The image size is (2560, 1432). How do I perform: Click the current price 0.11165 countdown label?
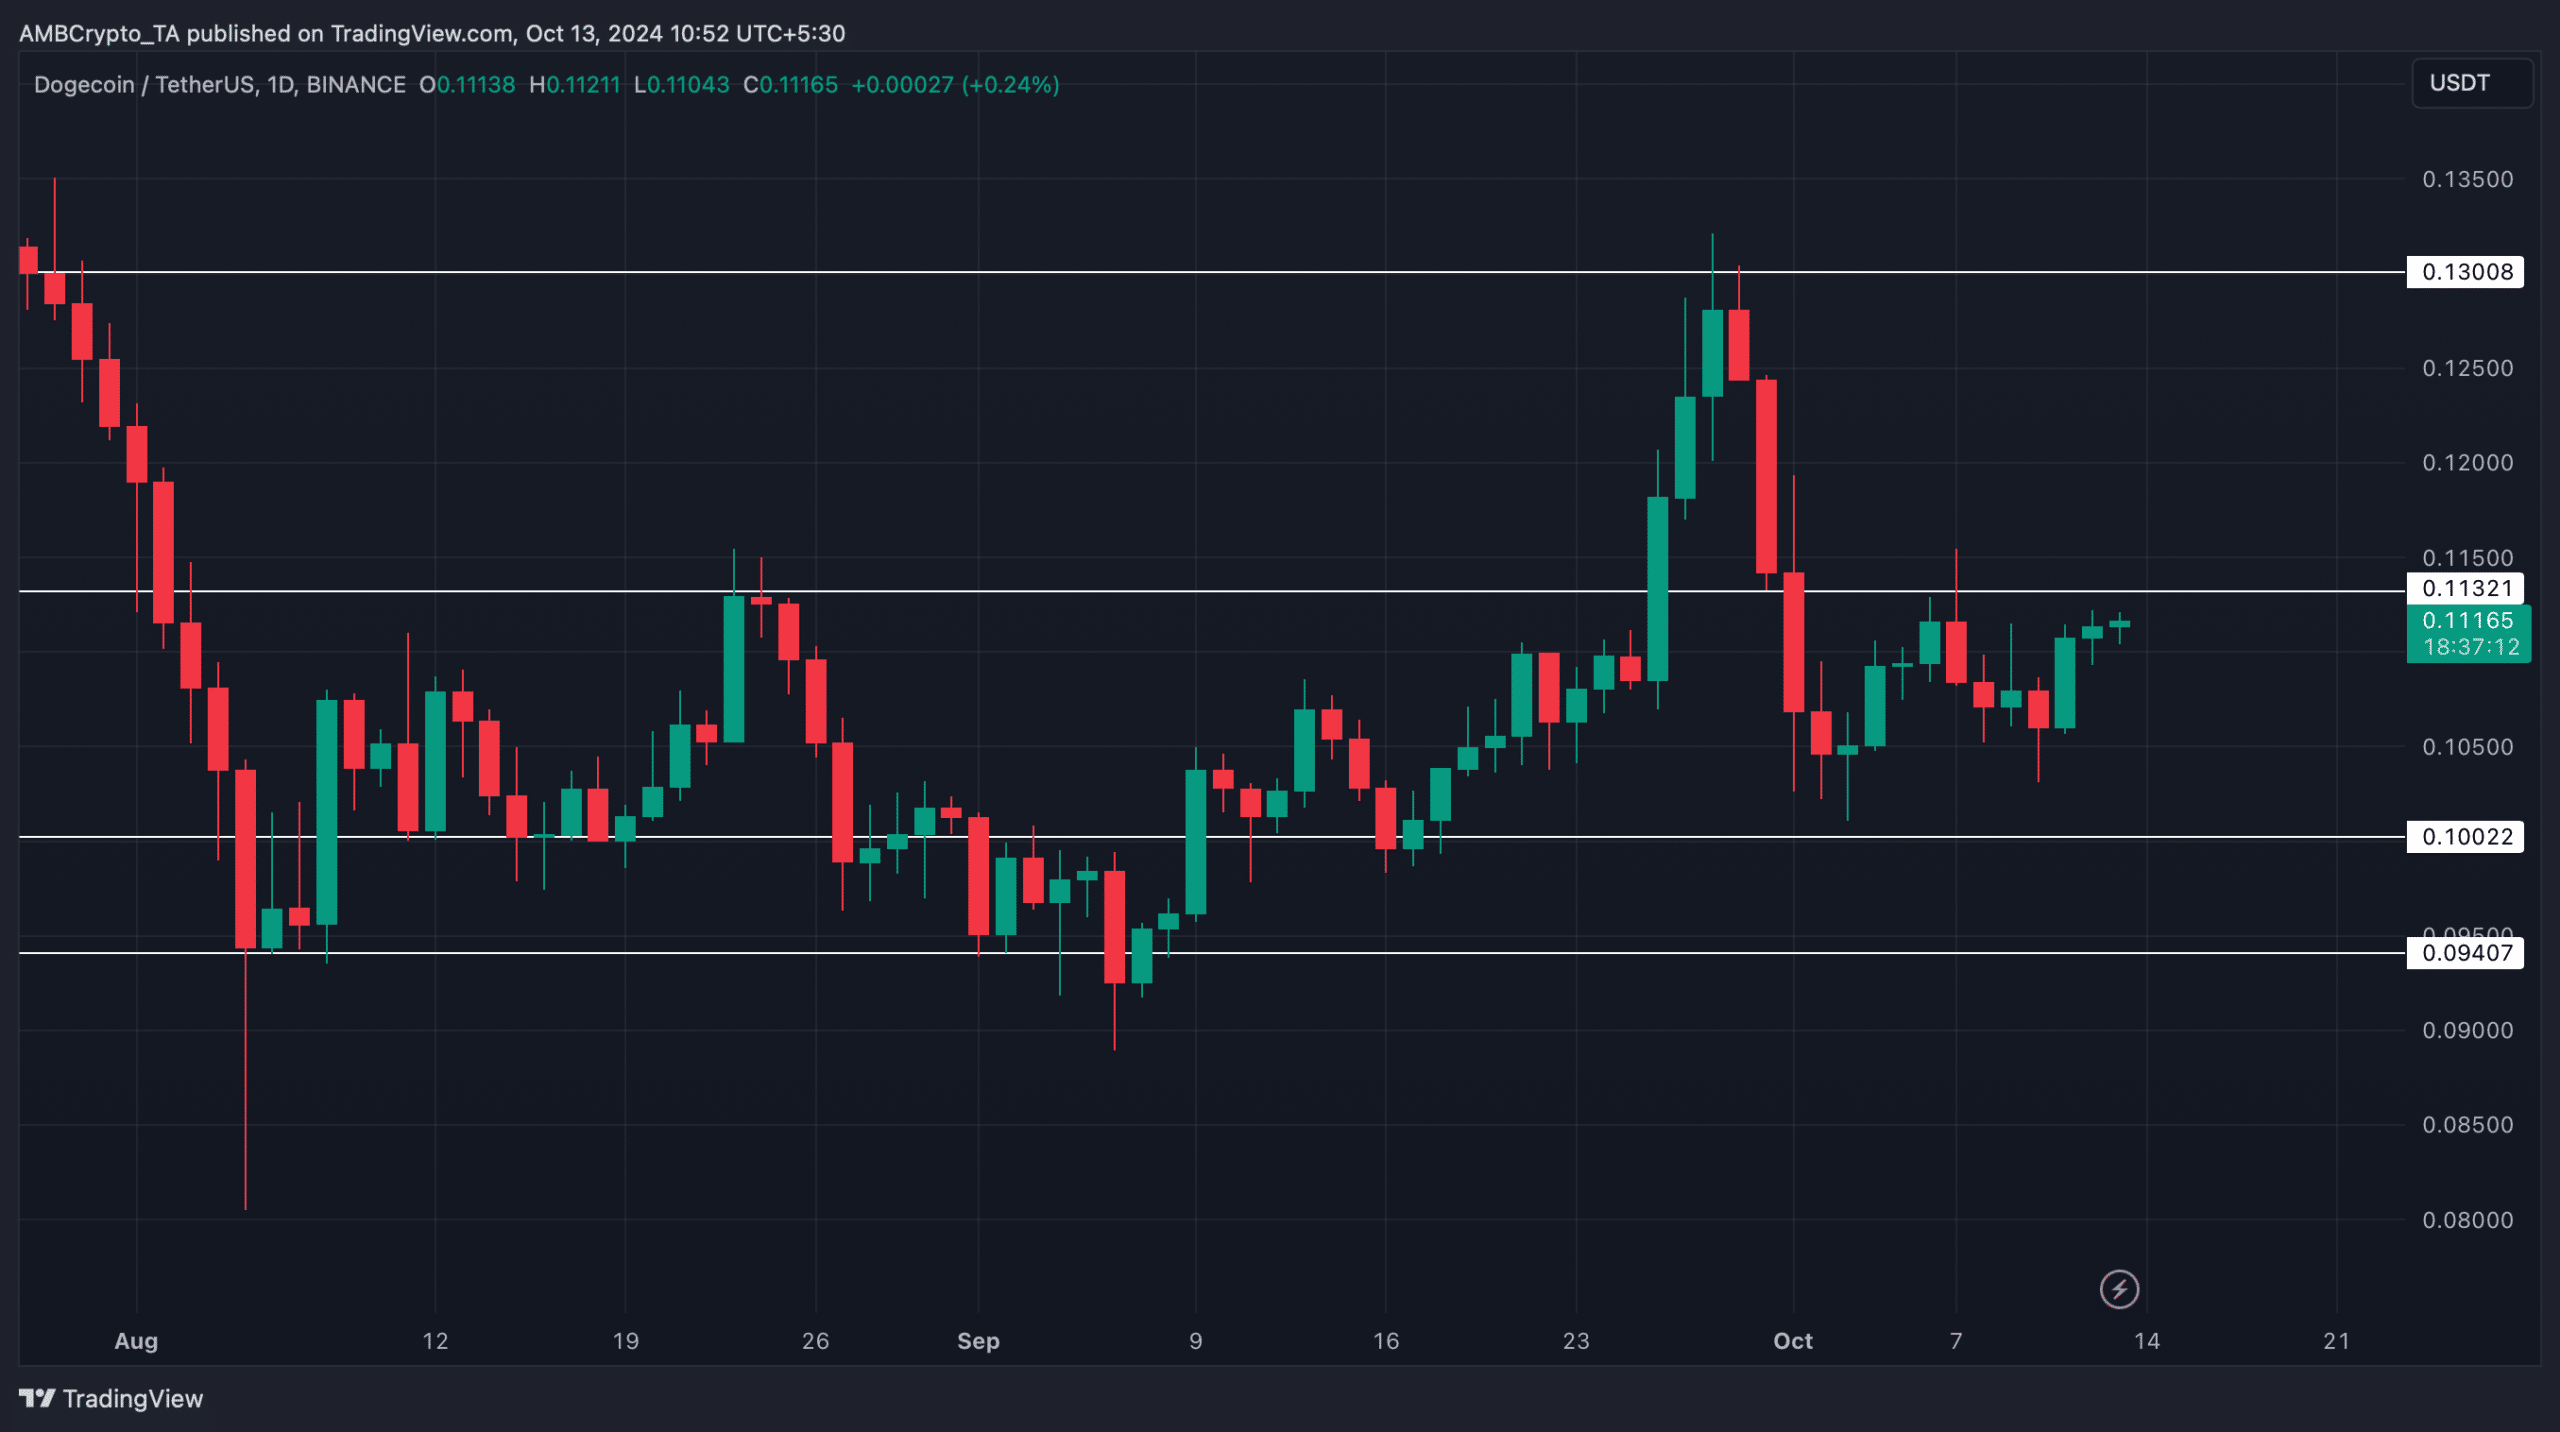[x=2468, y=634]
